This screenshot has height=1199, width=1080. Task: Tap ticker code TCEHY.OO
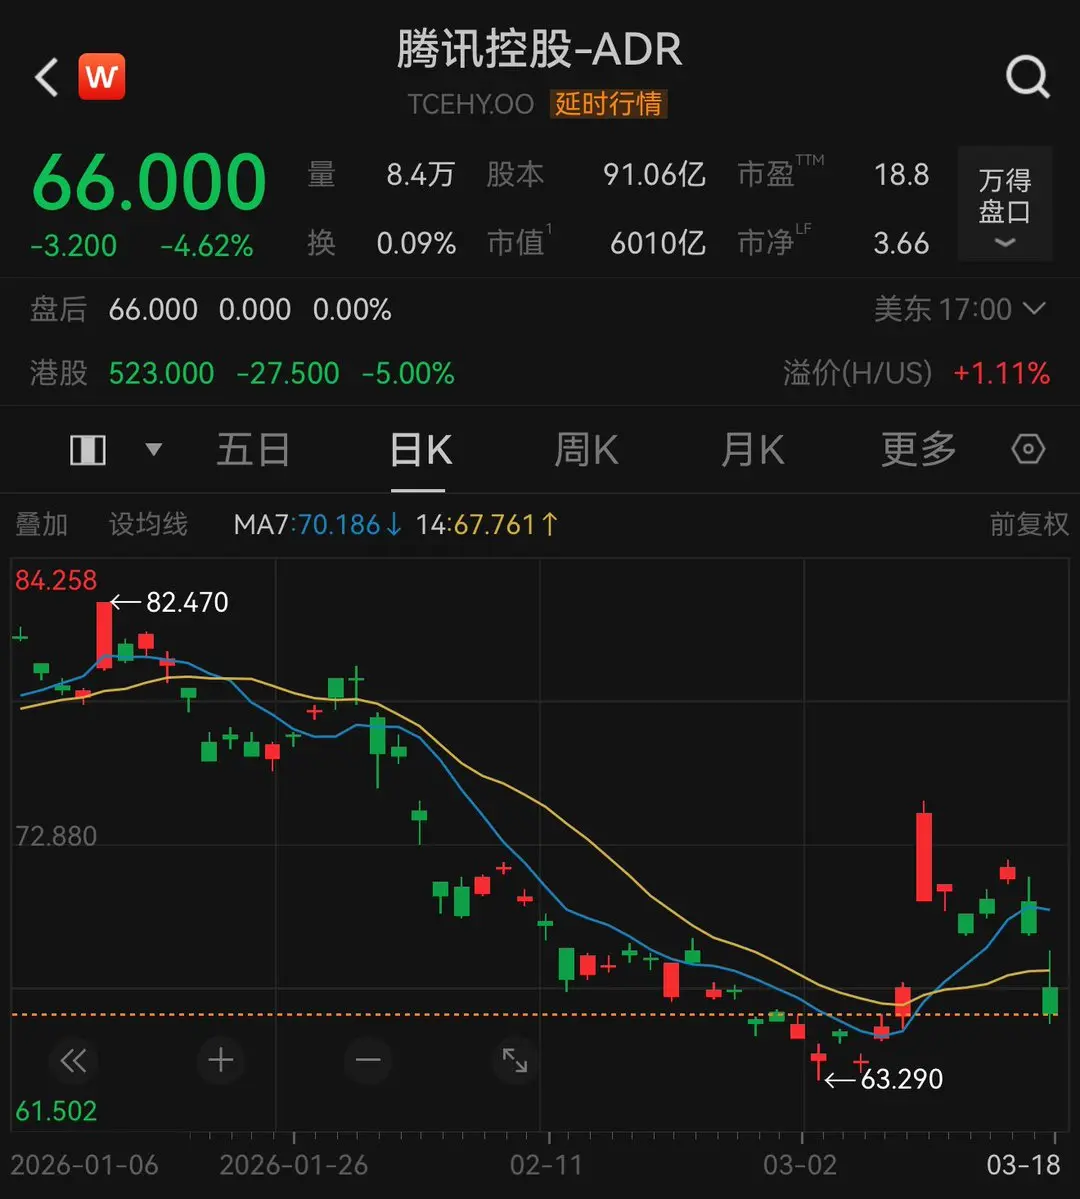[x=470, y=104]
